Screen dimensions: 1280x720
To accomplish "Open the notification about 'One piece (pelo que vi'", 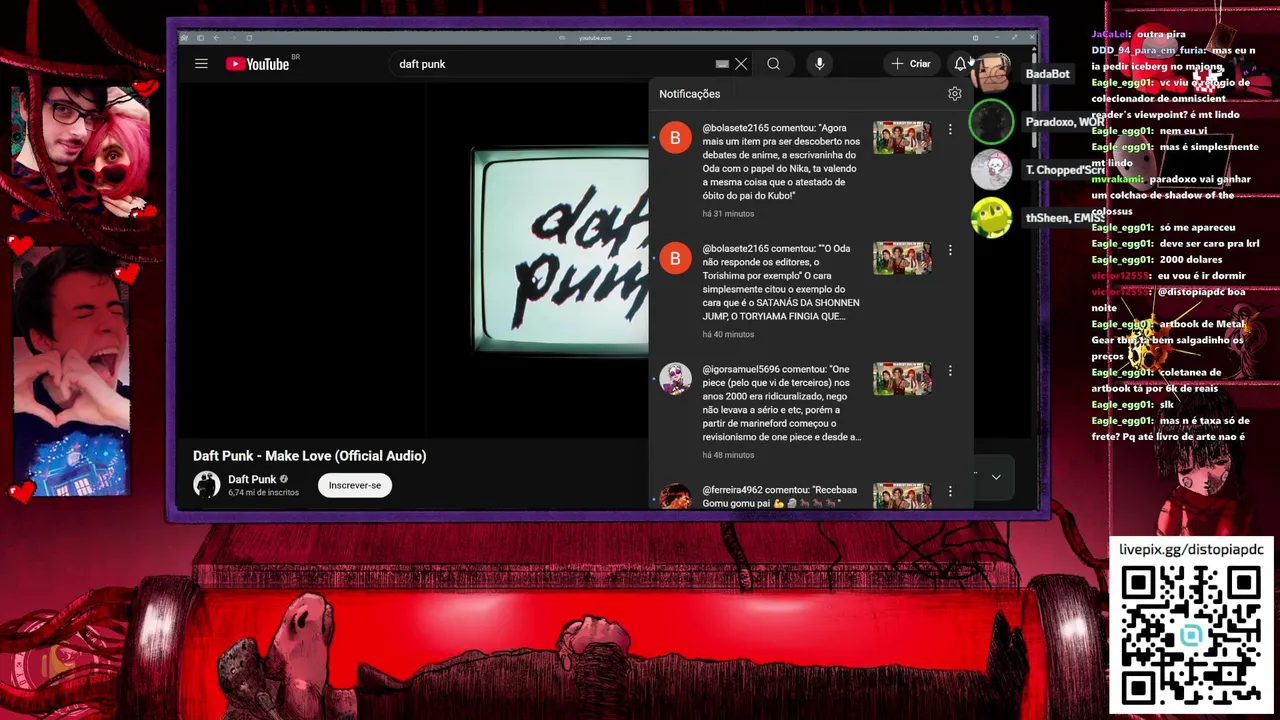I will (x=811, y=411).
